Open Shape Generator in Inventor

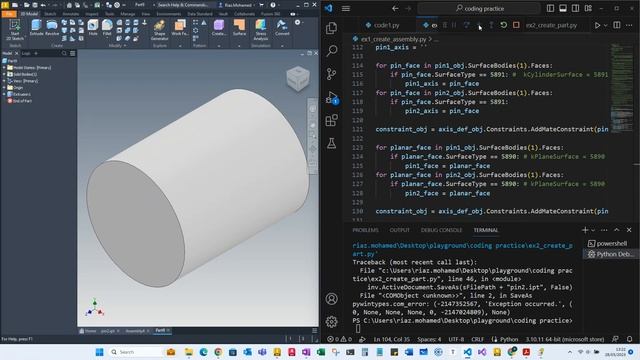click(x=159, y=30)
